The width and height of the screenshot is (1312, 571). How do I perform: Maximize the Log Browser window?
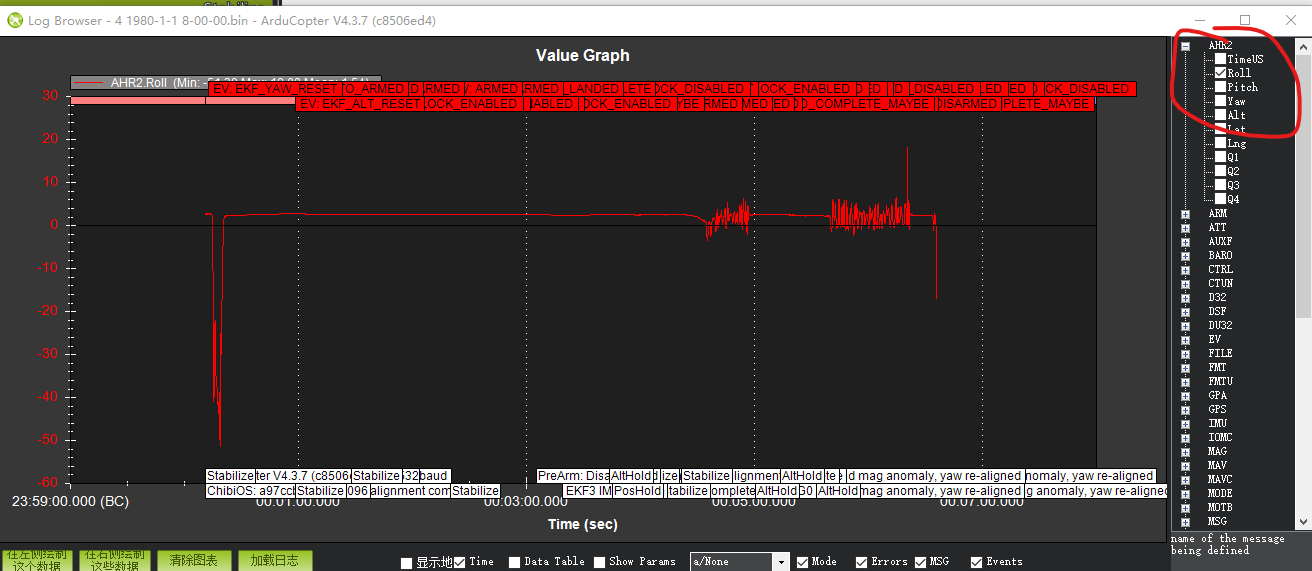point(1245,20)
